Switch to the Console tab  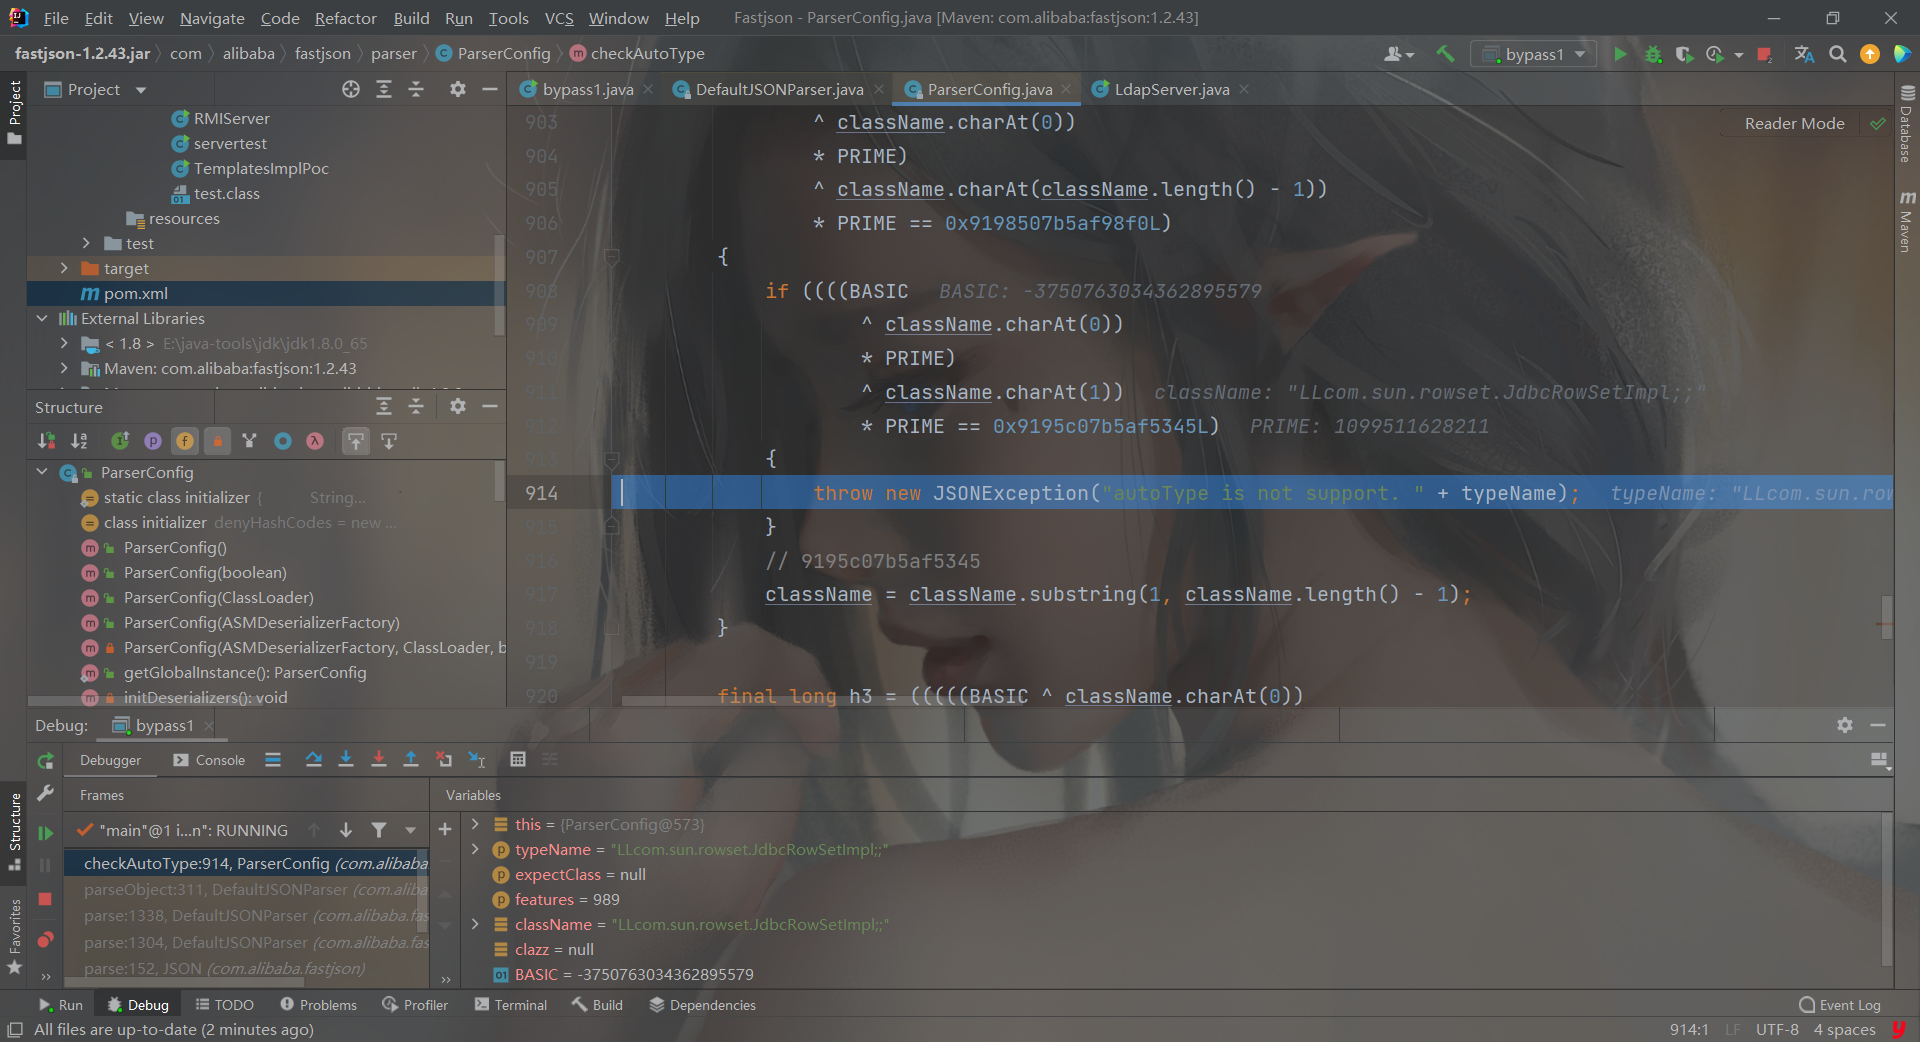209,760
